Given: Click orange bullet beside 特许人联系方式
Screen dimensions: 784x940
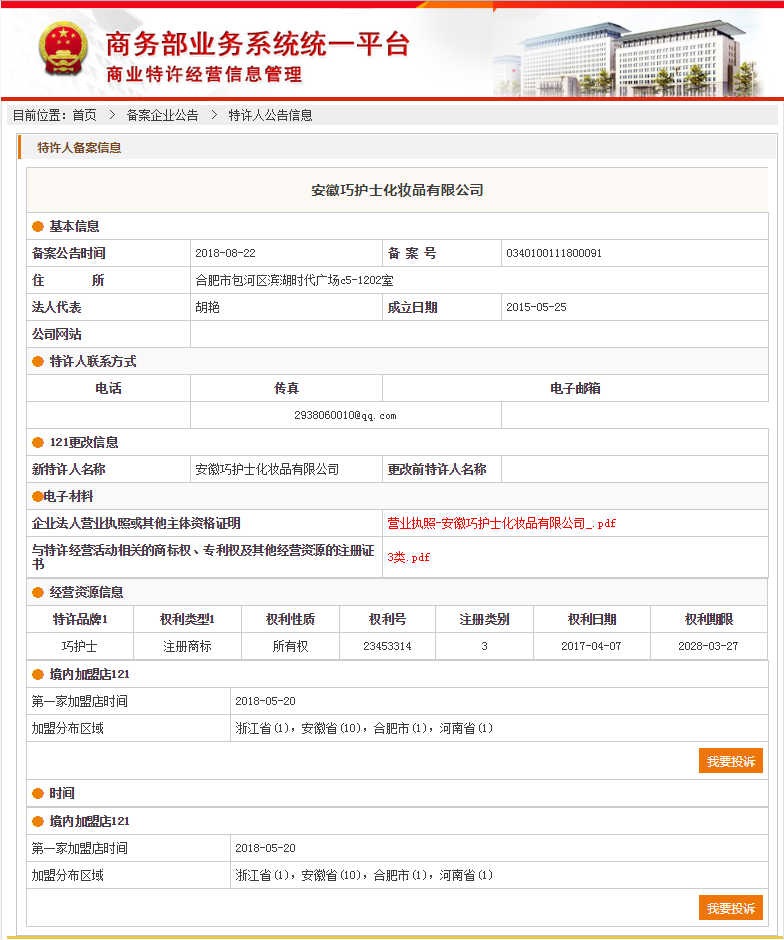Looking at the screenshot, I should [x=38, y=362].
